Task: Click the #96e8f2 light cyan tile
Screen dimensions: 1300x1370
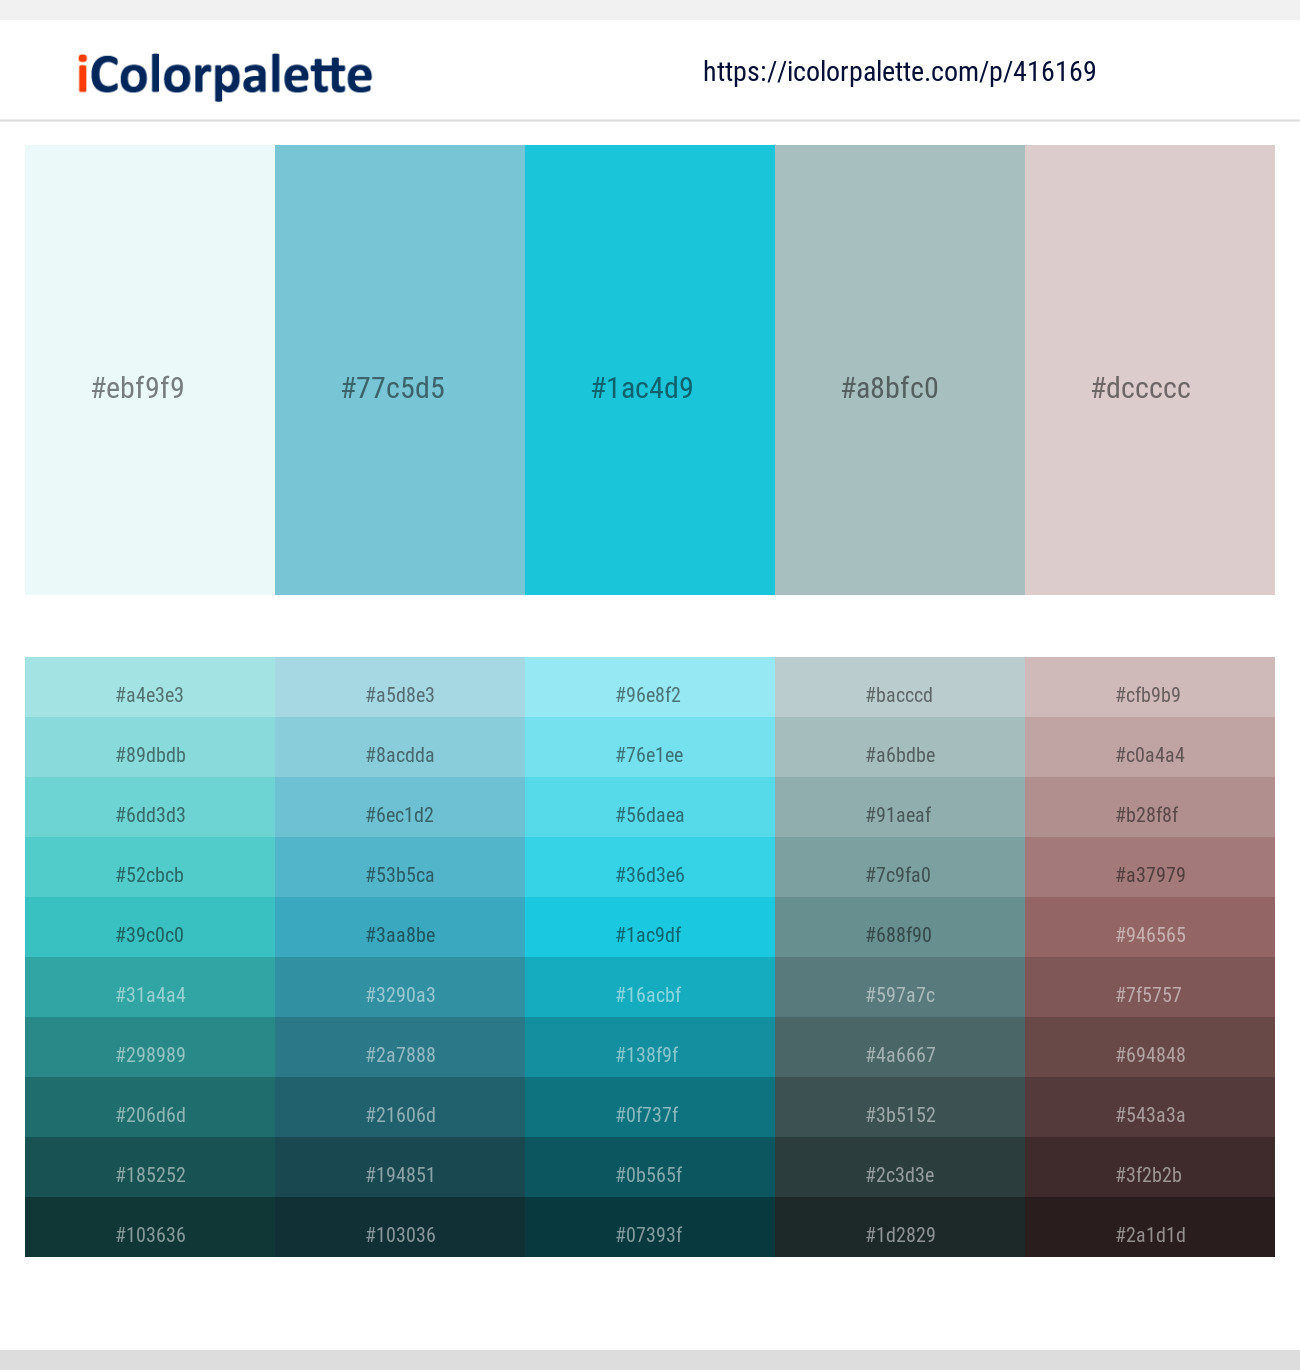Action: pyautogui.click(x=649, y=694)
